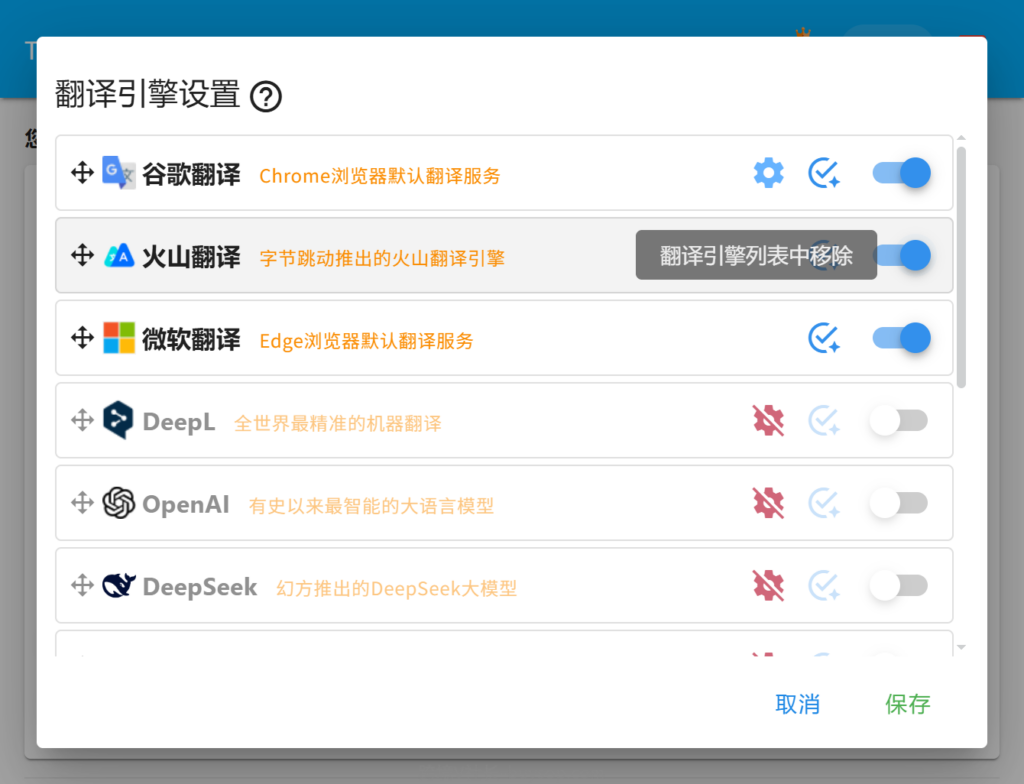The height and width of the screenshot is (784, 1024).
Task: Click the verify check icon for 微软翻译
Action: click(824, 338)
